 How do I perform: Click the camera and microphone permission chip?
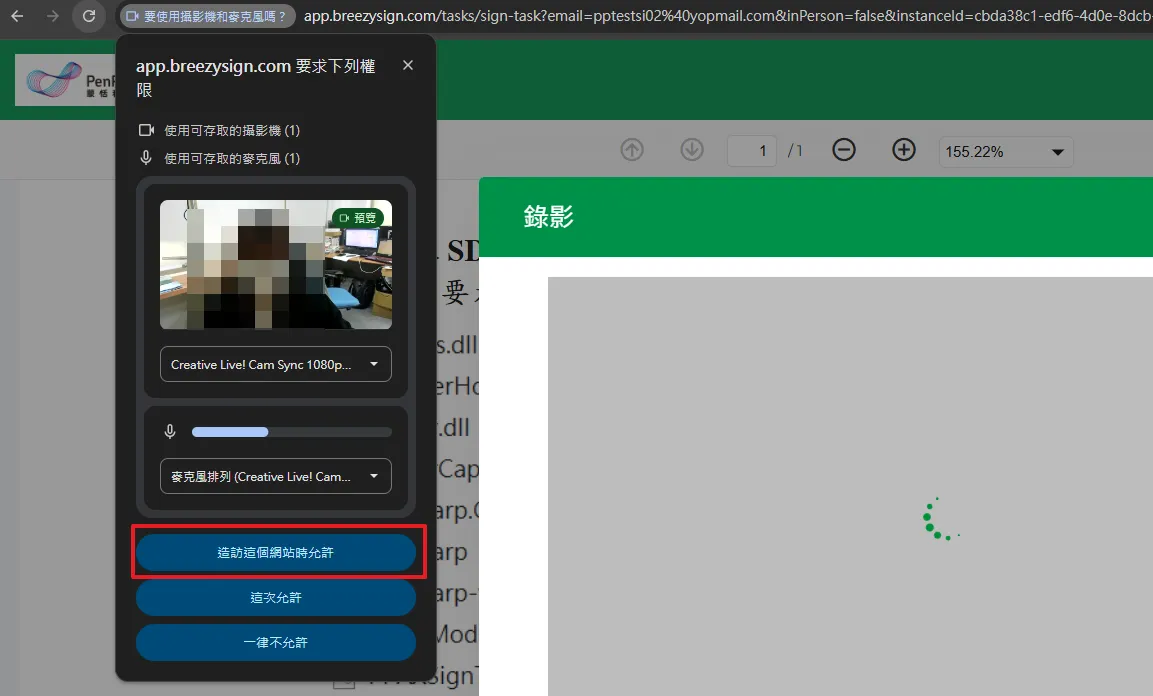207,16
